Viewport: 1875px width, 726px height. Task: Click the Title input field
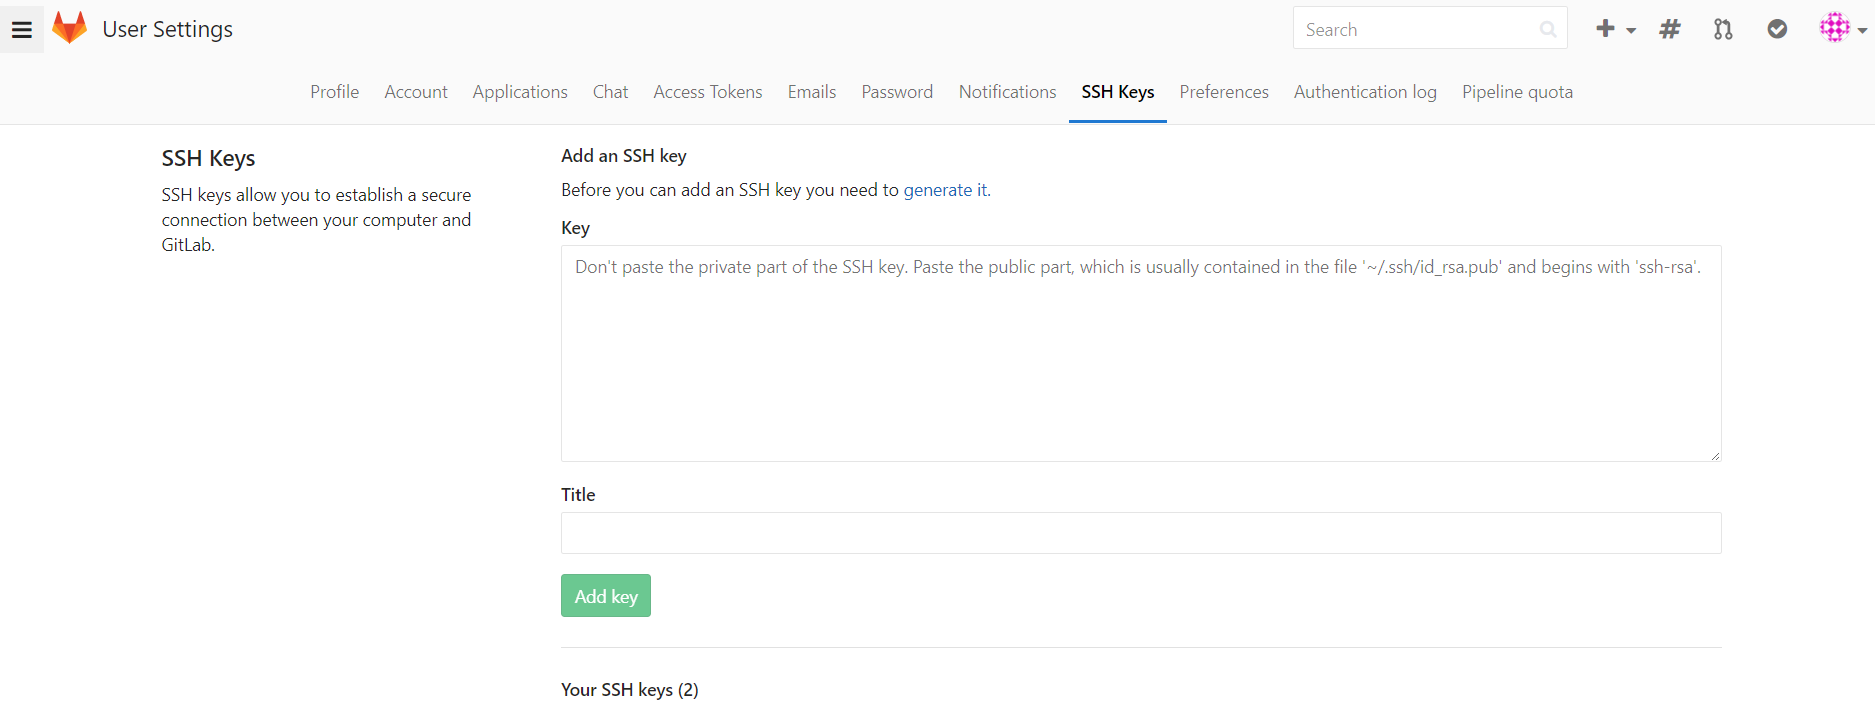(x=1141, y=533)
